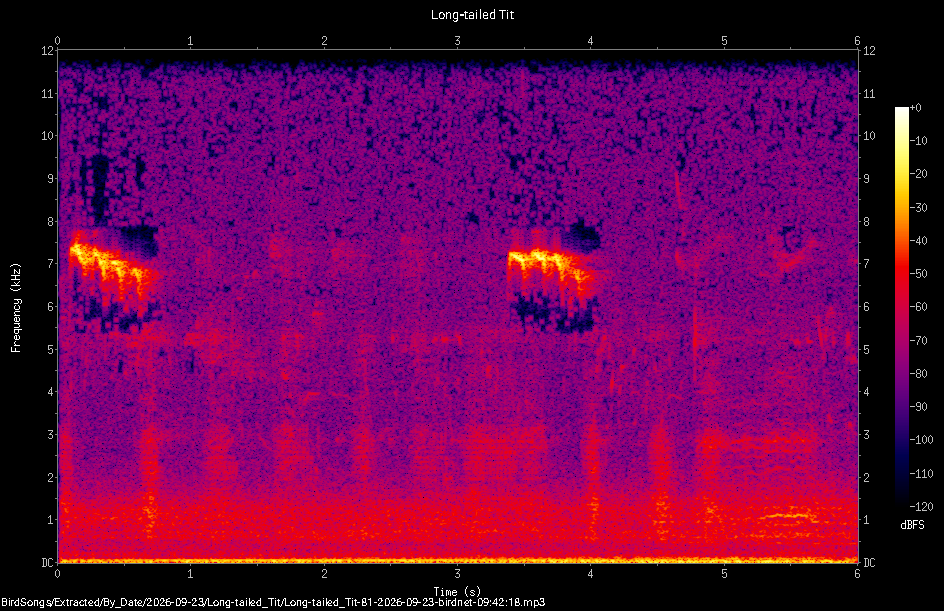The width and height of the screenshot is (944, 611).
Task: Click the 'DC' label on right axis
Action: (869, 562)
